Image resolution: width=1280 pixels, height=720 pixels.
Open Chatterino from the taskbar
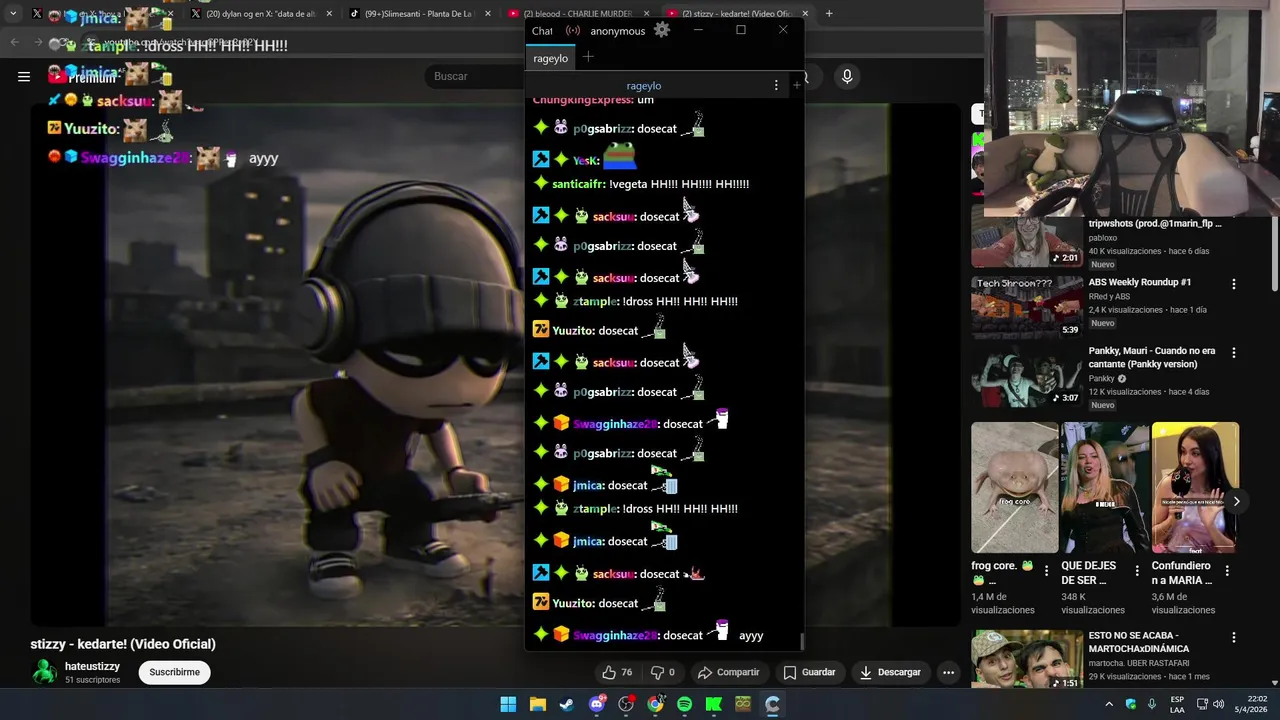[772, 704]
